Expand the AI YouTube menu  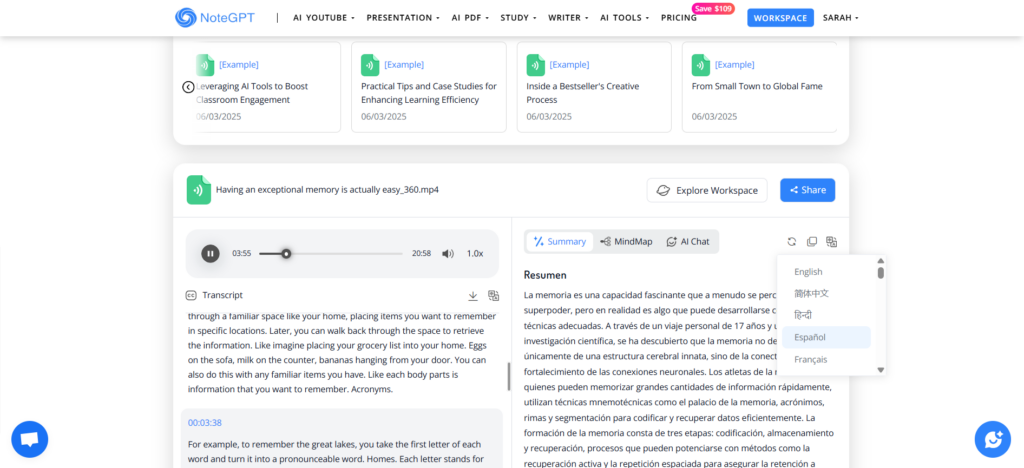(x=324, y=18)
